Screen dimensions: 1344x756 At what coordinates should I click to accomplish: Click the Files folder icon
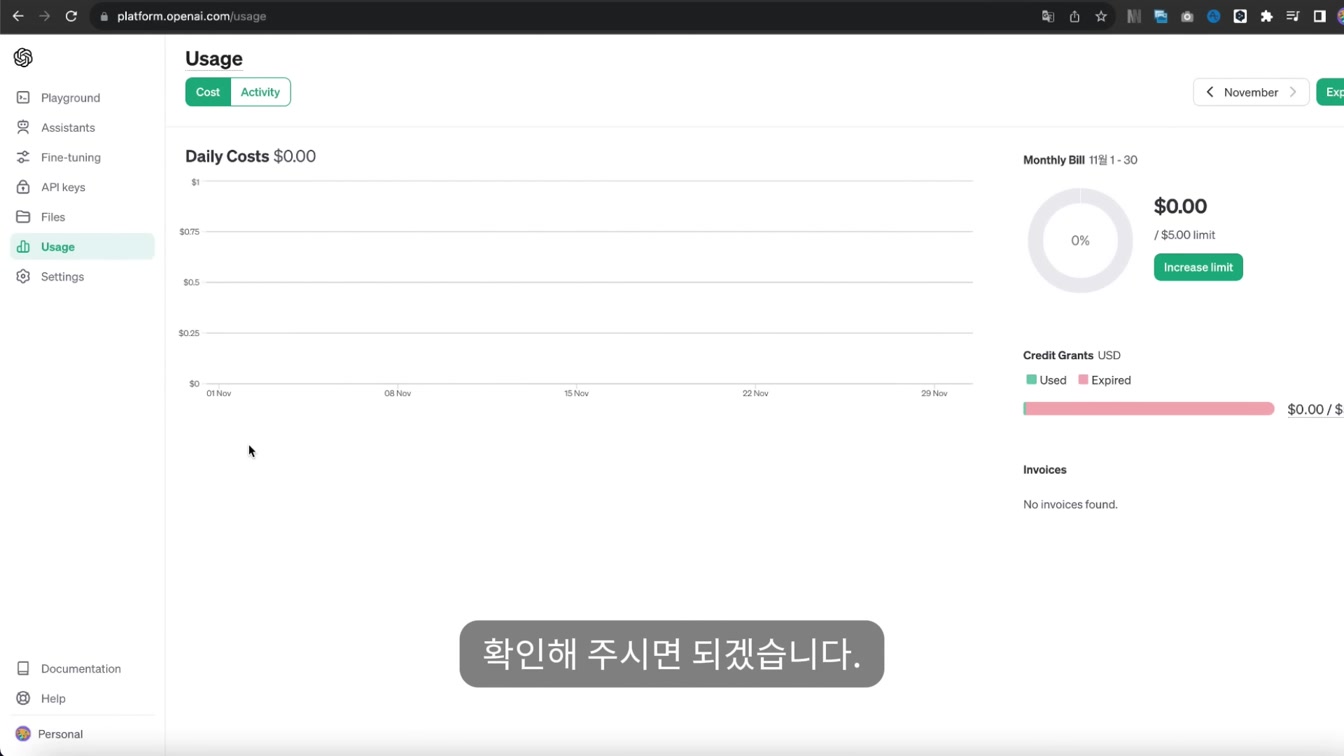23,217
